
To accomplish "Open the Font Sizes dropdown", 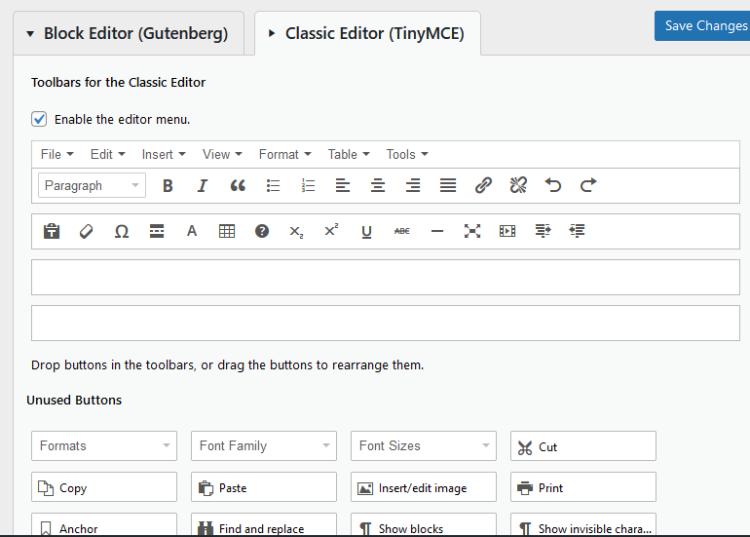I will 423,446.
